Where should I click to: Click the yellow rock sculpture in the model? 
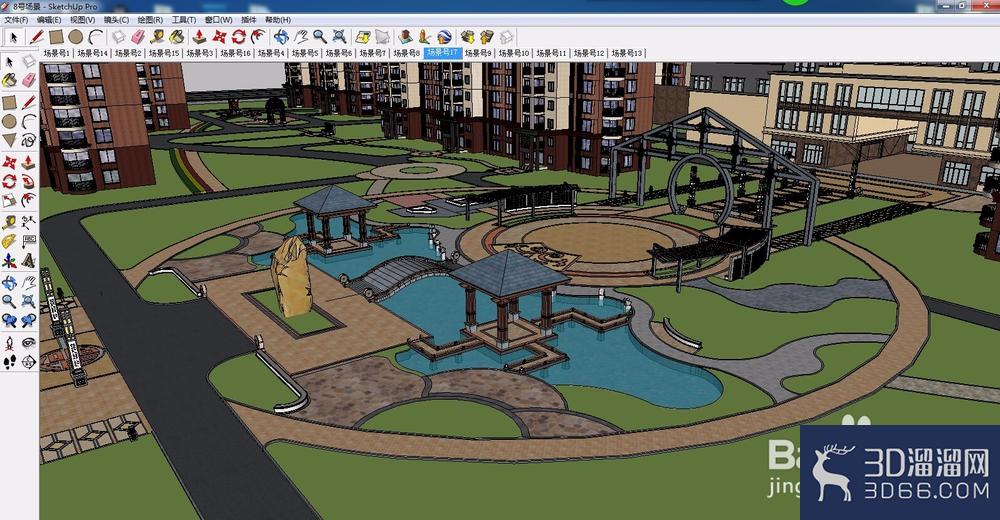pyautogui.click(x=291, y=276)
